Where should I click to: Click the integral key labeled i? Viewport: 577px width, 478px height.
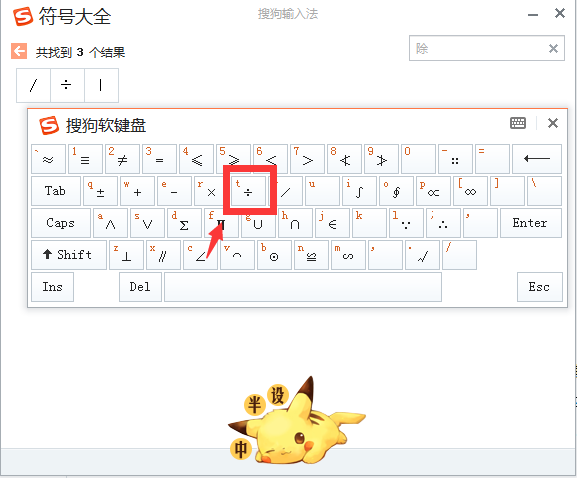pyautogui.click(x=359, y=191)
